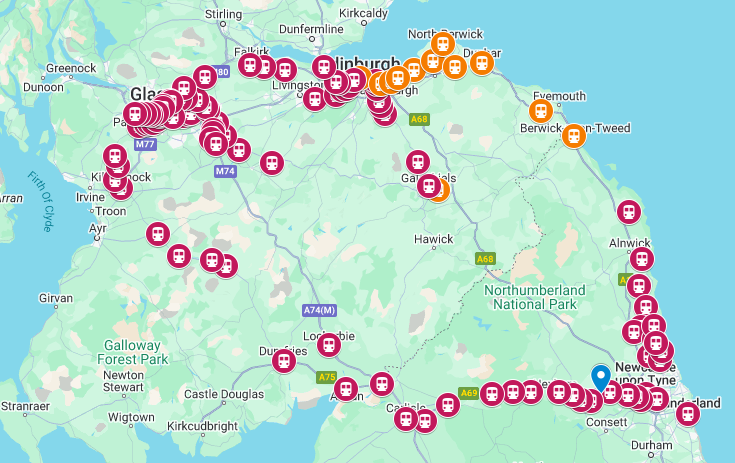Select the train marker east of Carlisle
The image size is (735, 463).
tap(448, 405)
